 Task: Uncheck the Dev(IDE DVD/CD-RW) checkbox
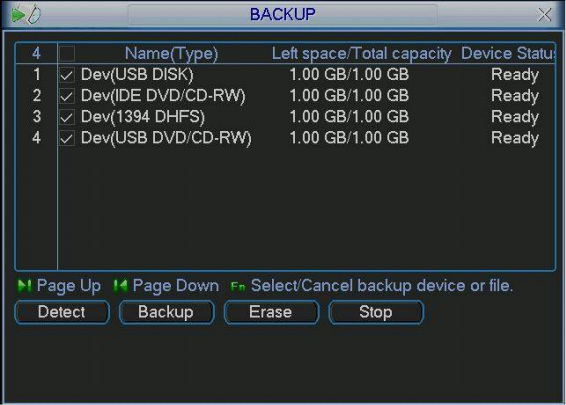click(x=67, y=96)
